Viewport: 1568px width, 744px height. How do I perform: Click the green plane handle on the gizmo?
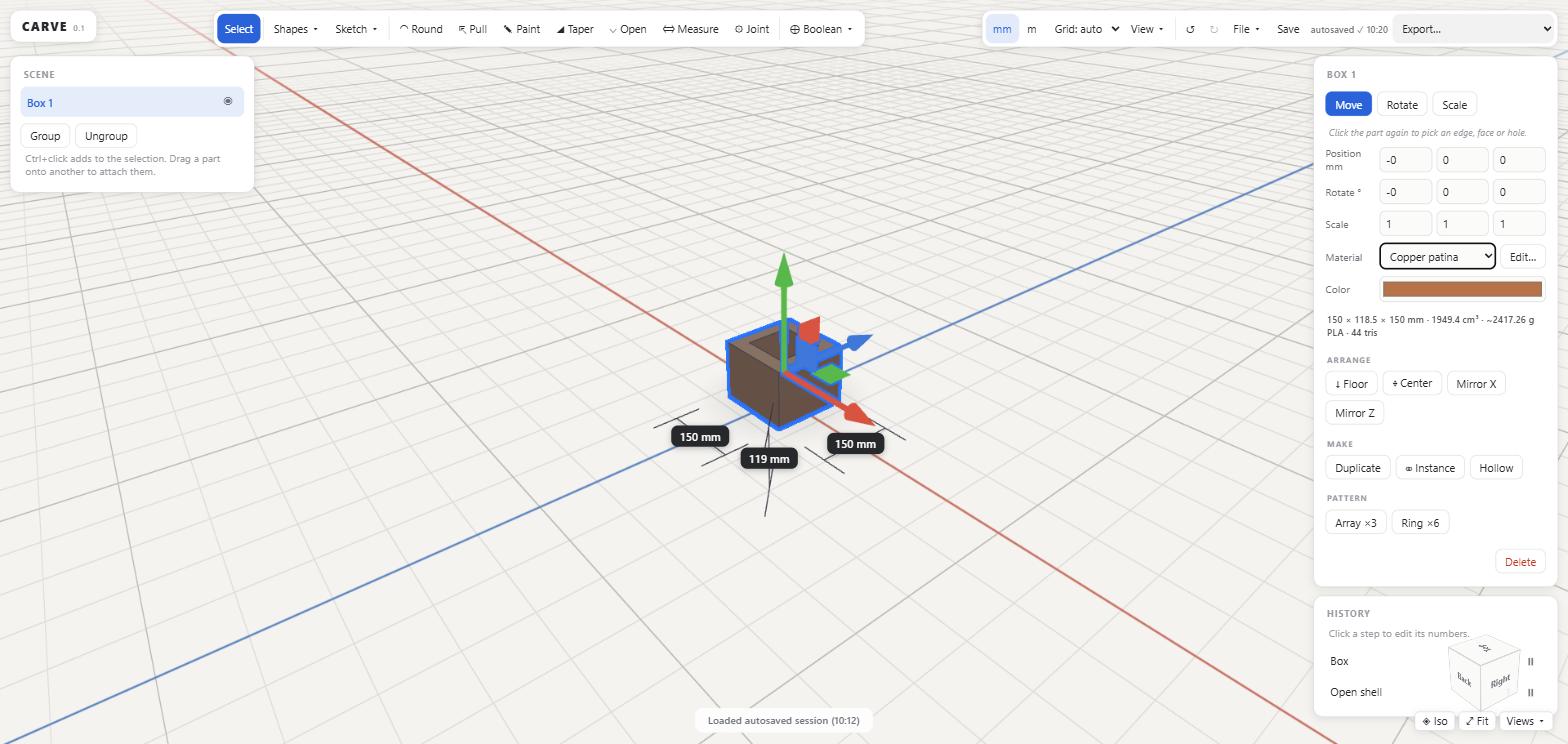click(830, 375)
